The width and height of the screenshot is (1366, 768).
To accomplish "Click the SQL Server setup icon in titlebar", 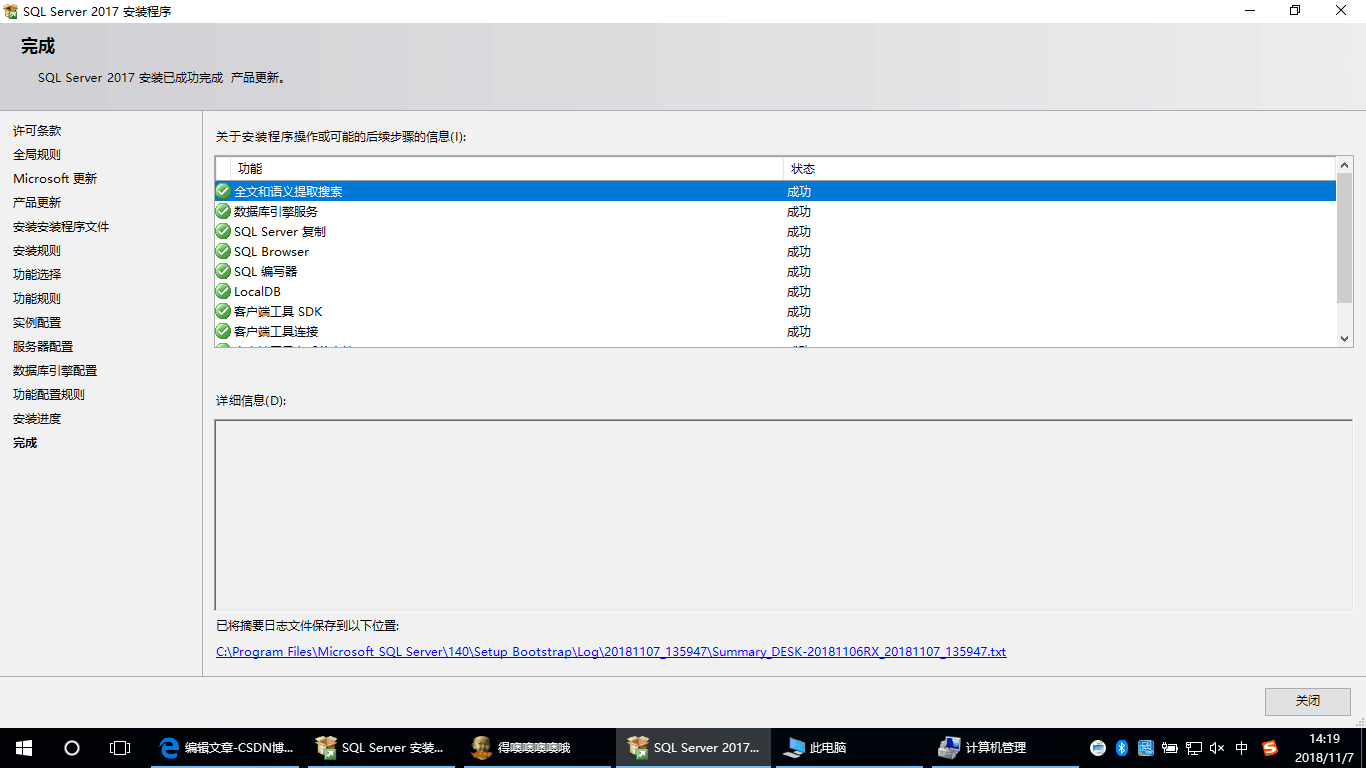I will (x=10, y=11).
